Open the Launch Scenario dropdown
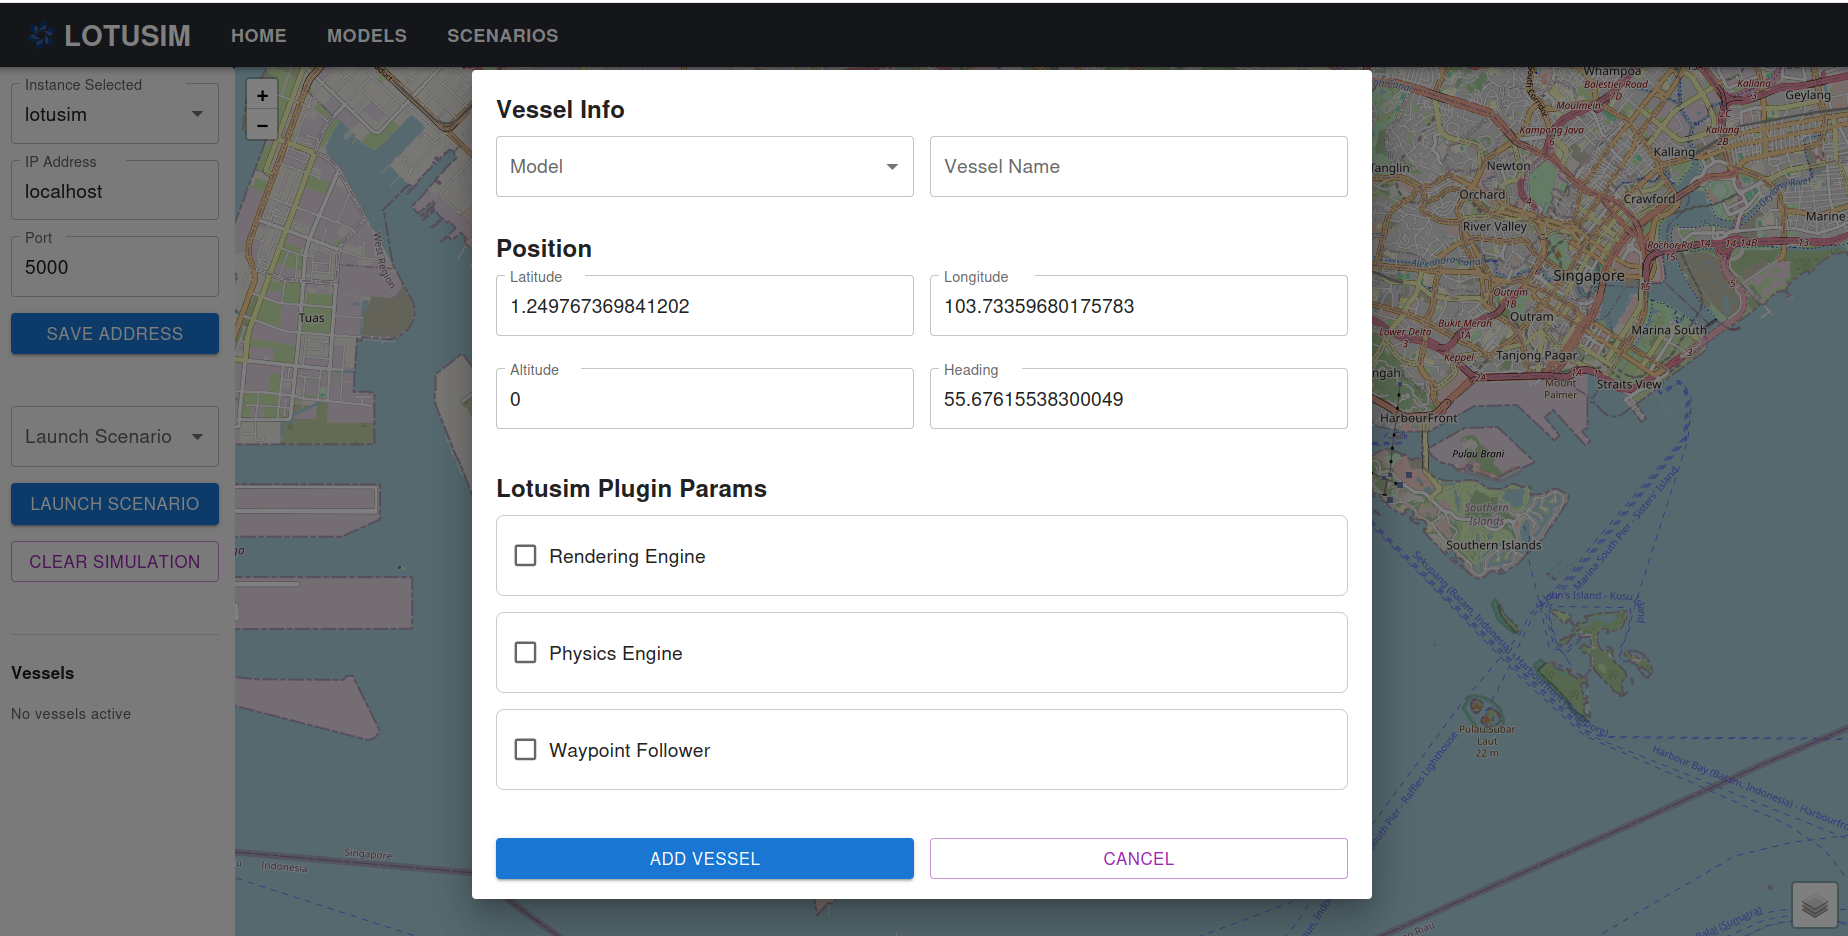This screenshot has height=936, width=1848. pos(115,436)
